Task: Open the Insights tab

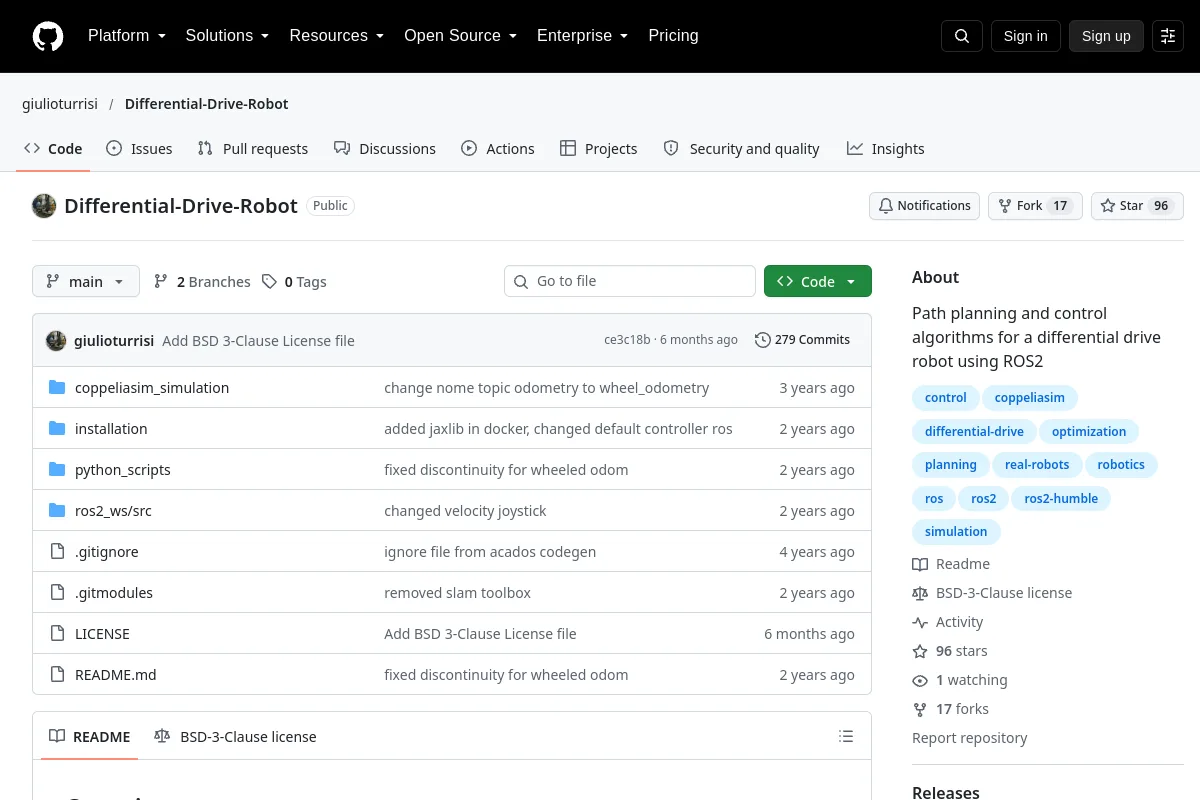Action: coord(886,149)
